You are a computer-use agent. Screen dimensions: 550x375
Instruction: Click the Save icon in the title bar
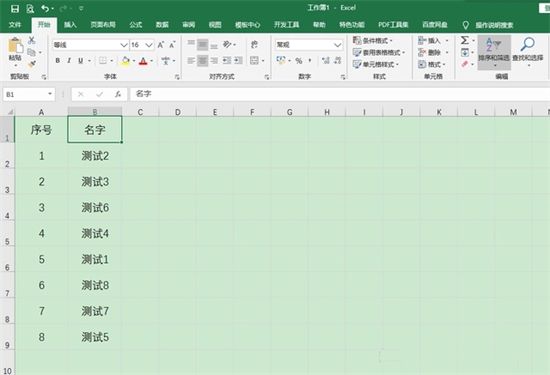click(x=15, y=8)
